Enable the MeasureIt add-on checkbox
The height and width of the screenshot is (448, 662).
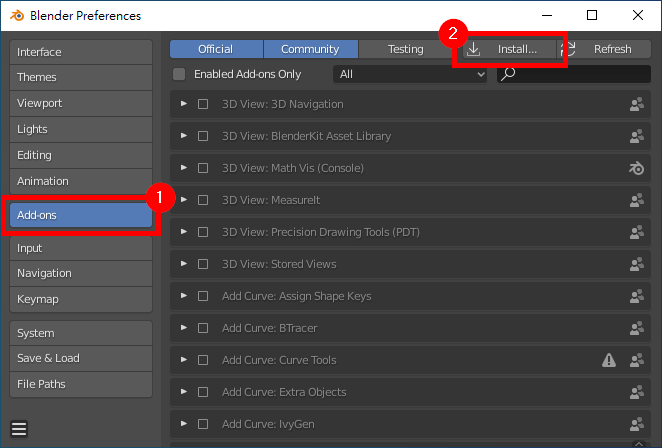[x=203, y=200]
